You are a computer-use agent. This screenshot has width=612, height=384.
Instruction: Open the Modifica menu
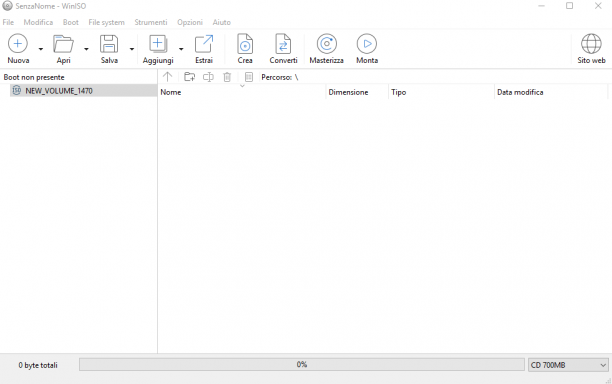point(38,22)
